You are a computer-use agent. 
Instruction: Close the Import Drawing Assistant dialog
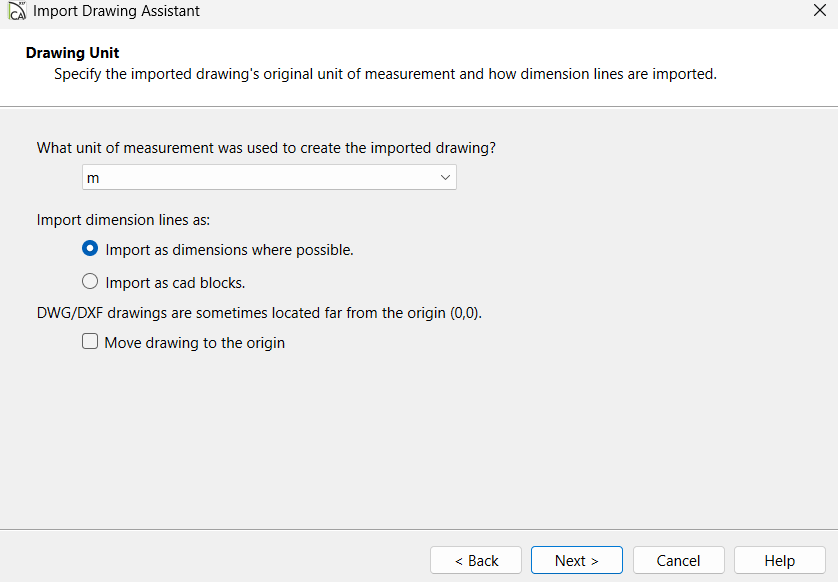tap(820, 11)
